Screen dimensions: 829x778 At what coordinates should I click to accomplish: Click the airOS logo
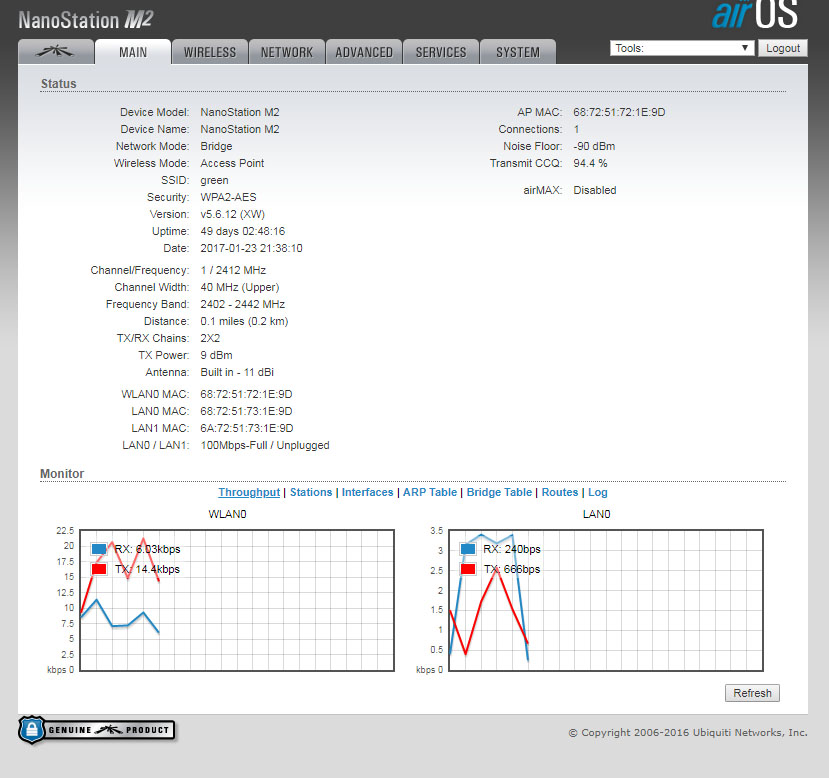[754, 14]
